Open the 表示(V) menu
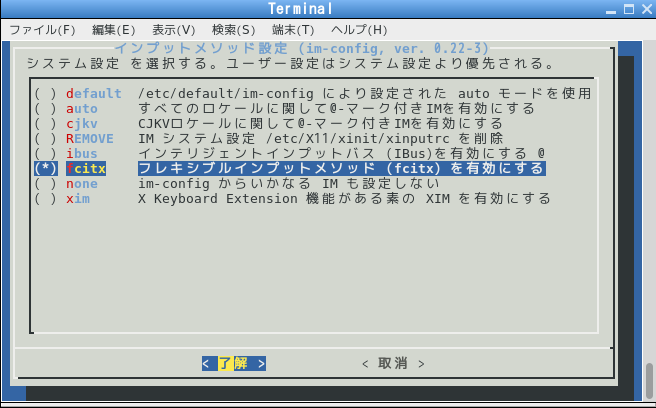This screenshot has height=408, width=656. click(x=173, y=30)
